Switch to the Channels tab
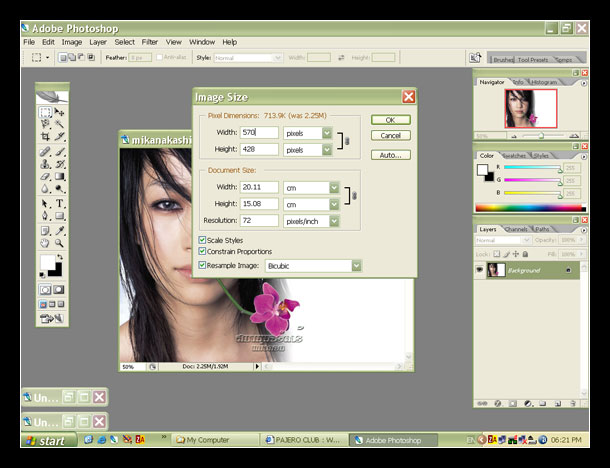 [x=517, y=229]
